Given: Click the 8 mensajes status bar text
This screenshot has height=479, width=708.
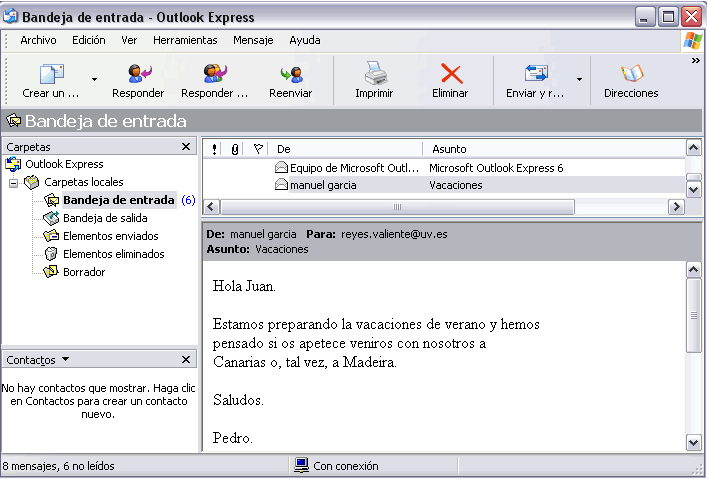Looking at the screenshot, I should 58,465.
